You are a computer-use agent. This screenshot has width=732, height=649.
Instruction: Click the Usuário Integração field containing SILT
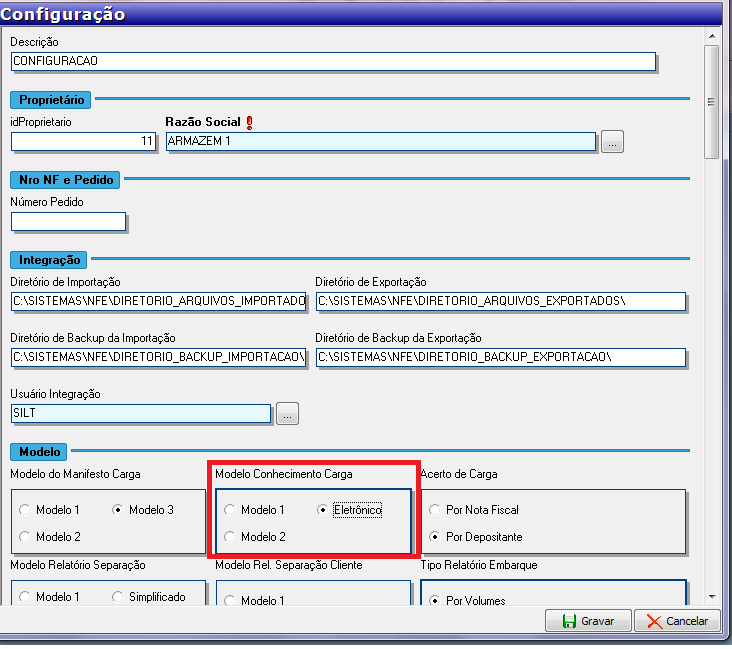click(141, 413)
